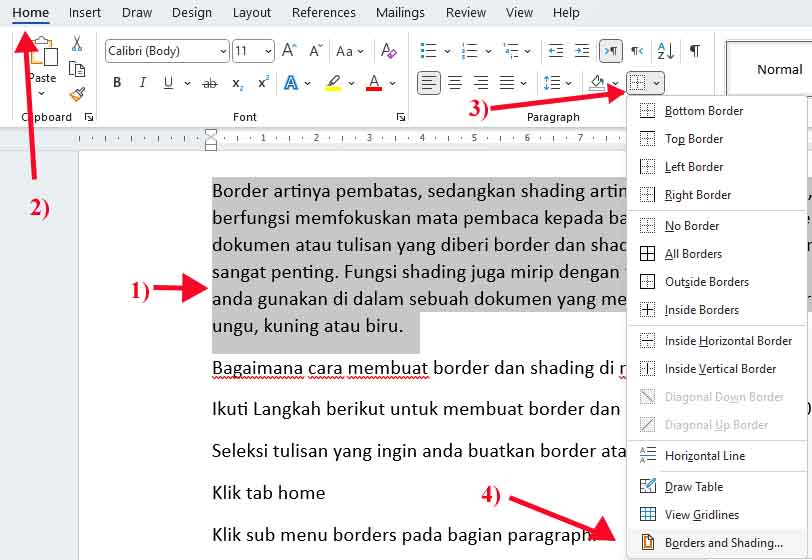Set right-to-left text direction

[637, 51]
